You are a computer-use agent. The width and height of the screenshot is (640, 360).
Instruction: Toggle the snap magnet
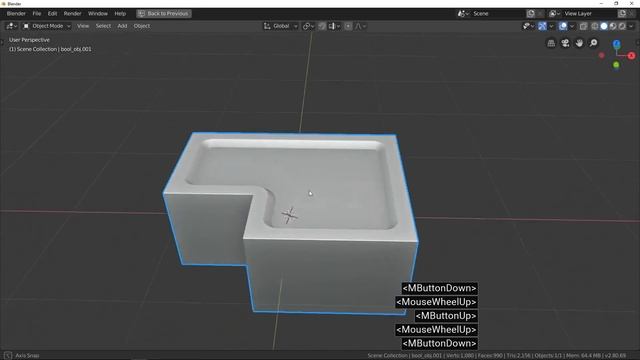click(x=322, y=26)
